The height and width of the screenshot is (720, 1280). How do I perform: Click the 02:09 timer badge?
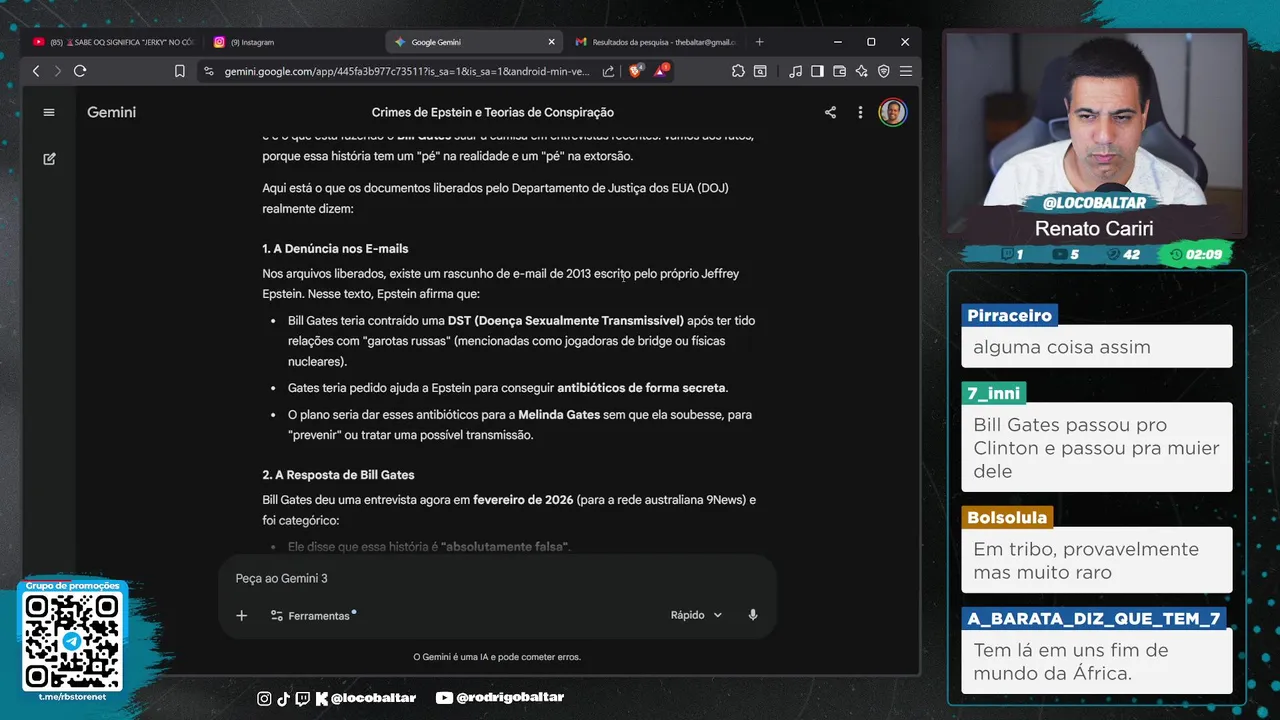[1196, 254]
